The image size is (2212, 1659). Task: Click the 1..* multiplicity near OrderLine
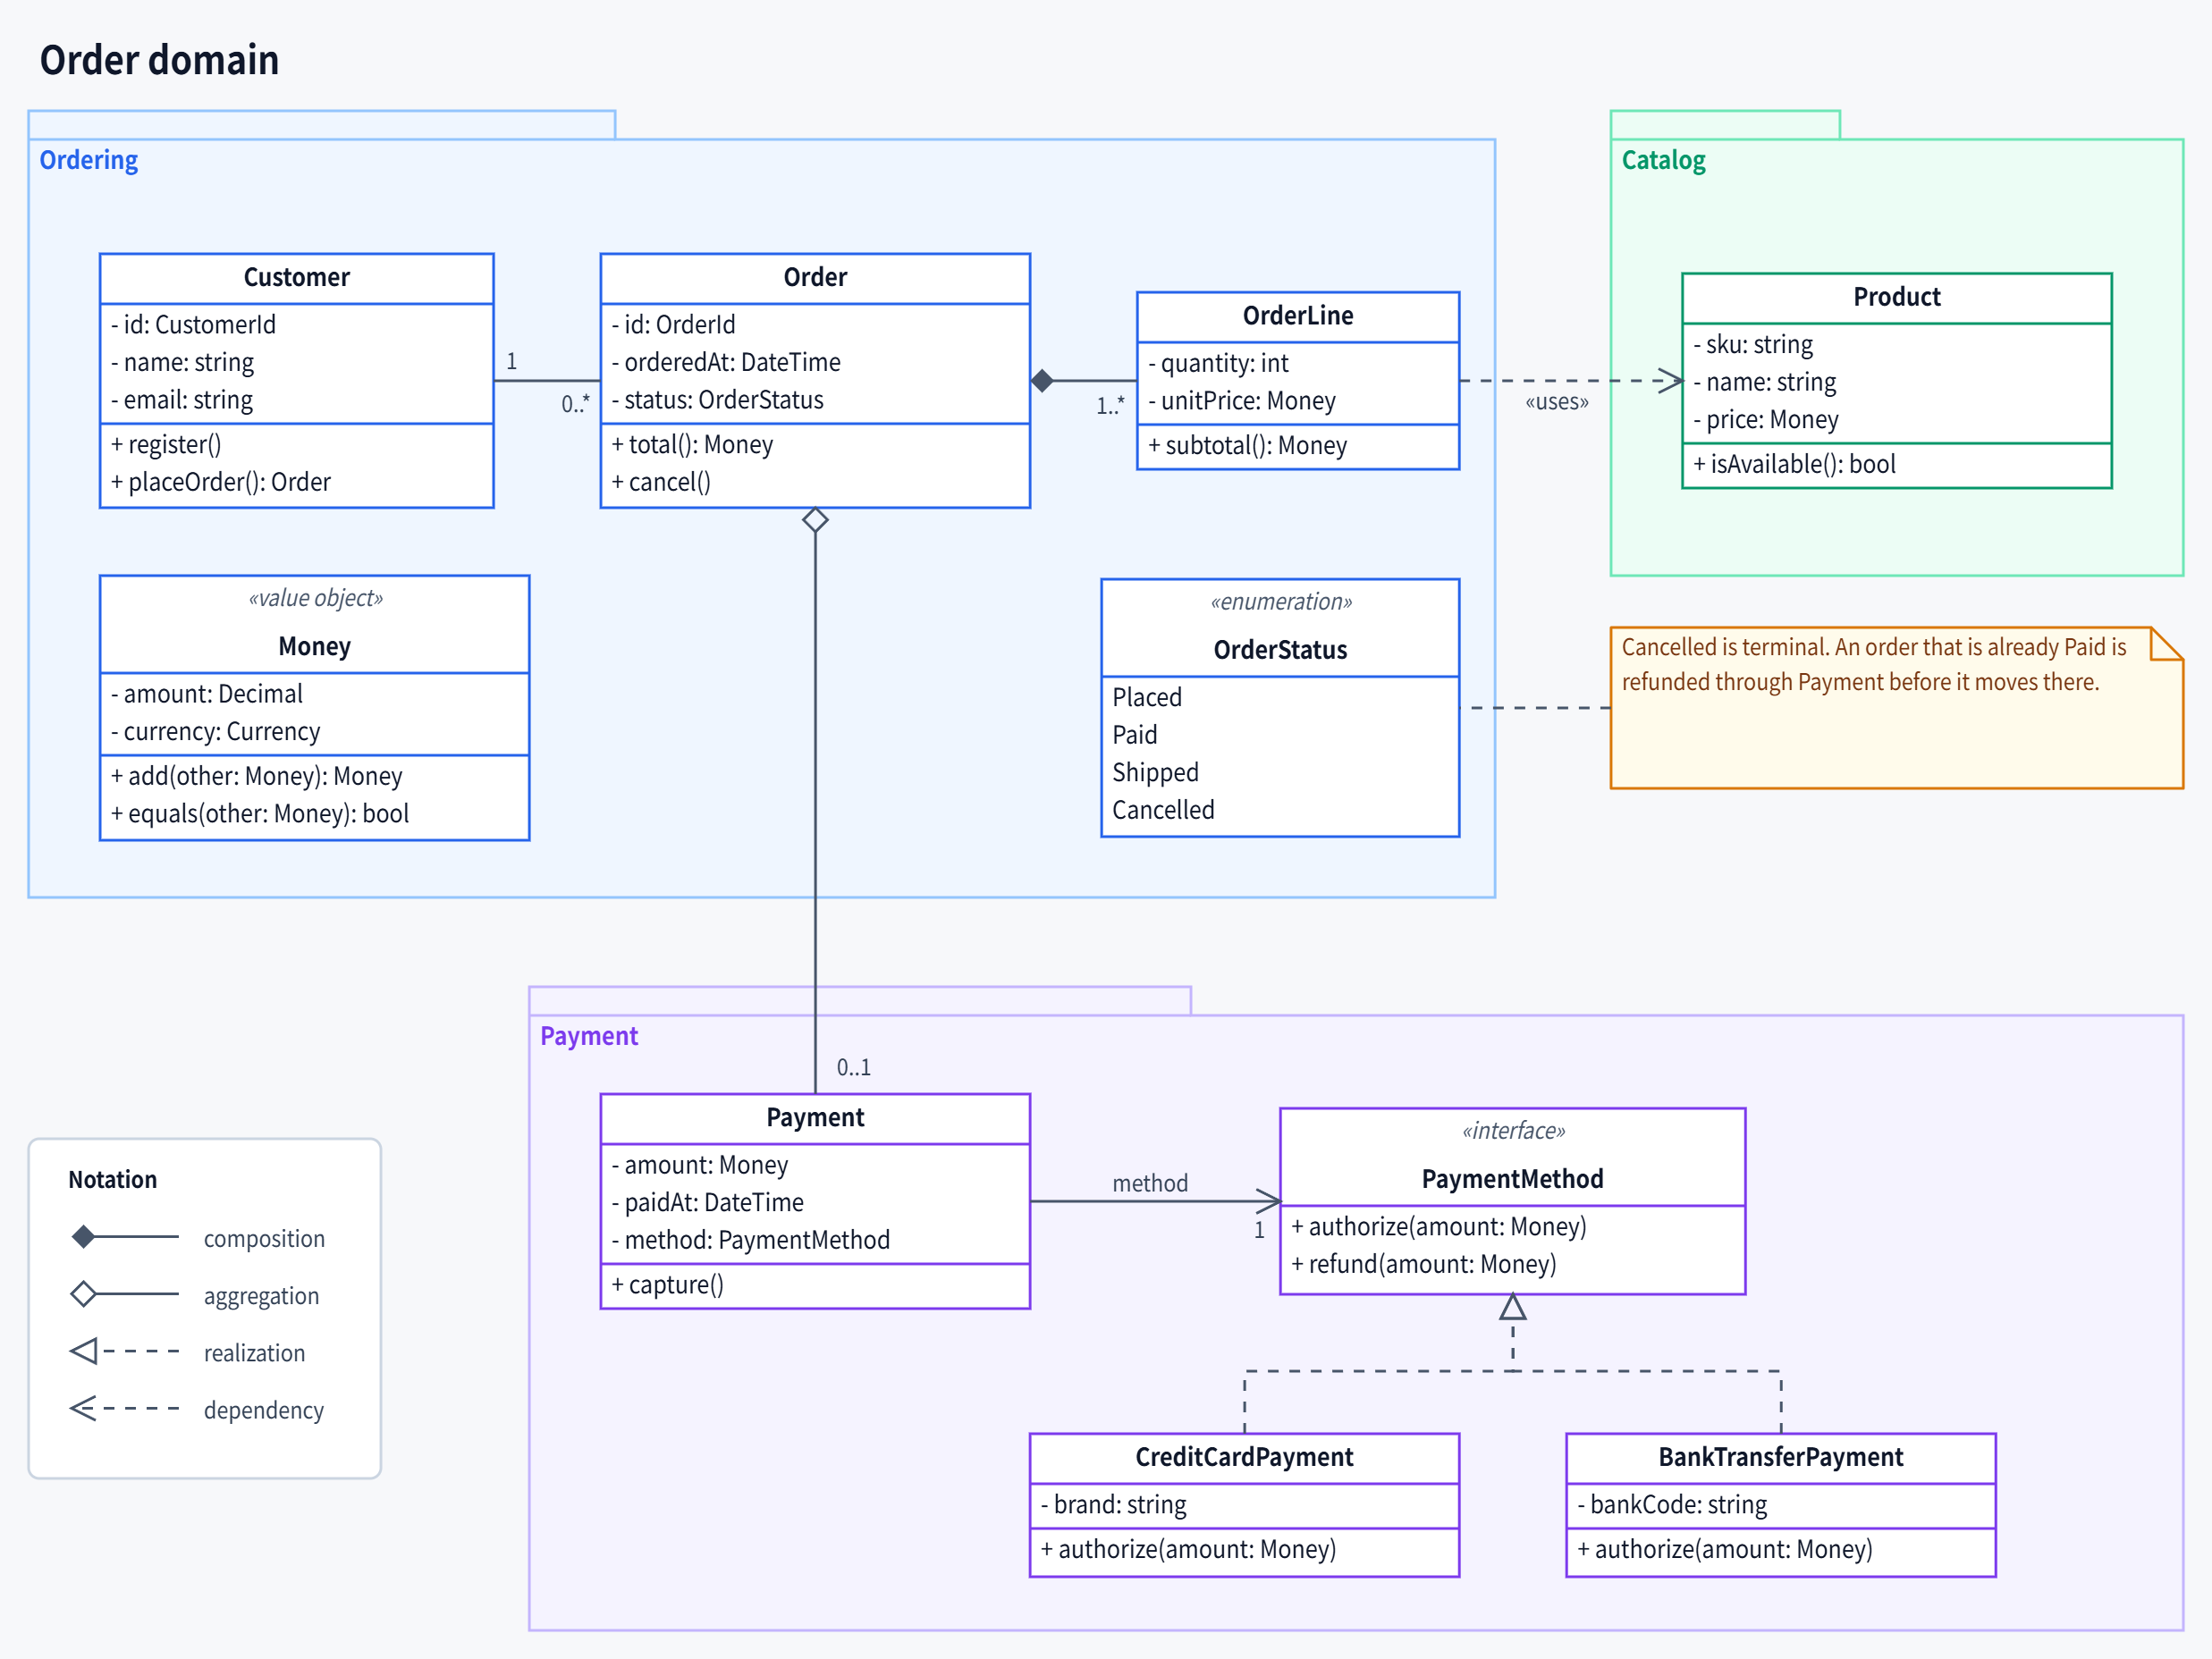(x=1110, y=405)
